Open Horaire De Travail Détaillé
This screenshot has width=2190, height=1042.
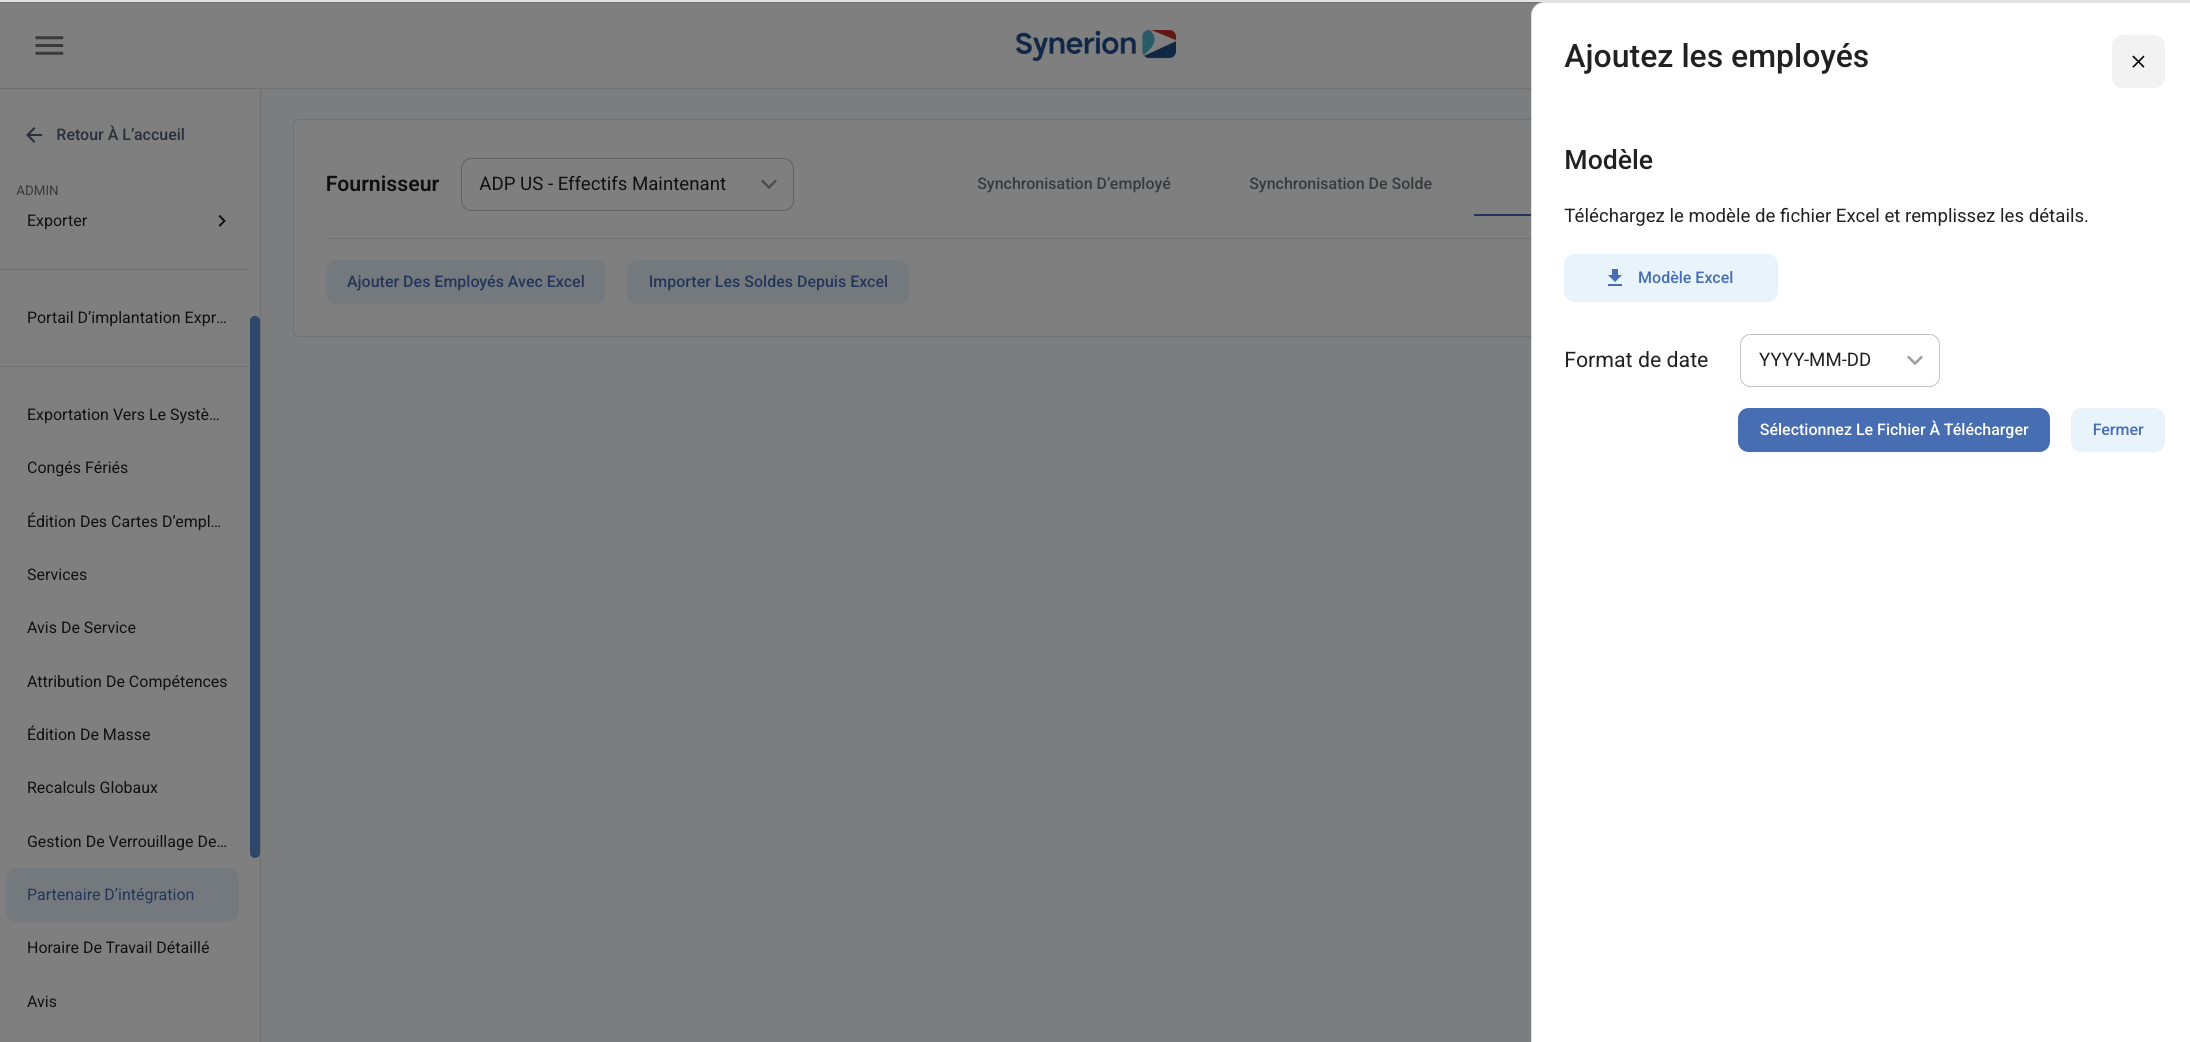118,948
